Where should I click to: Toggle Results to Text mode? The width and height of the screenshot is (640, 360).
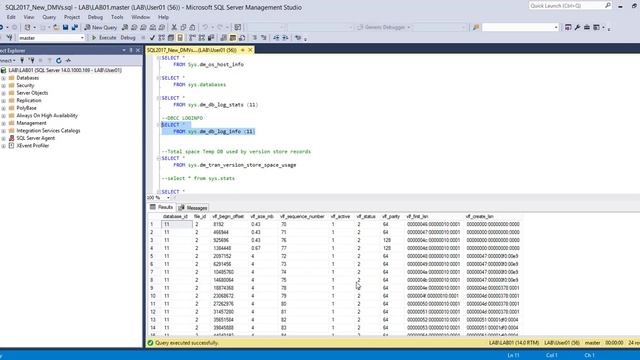tap(223, 38)
